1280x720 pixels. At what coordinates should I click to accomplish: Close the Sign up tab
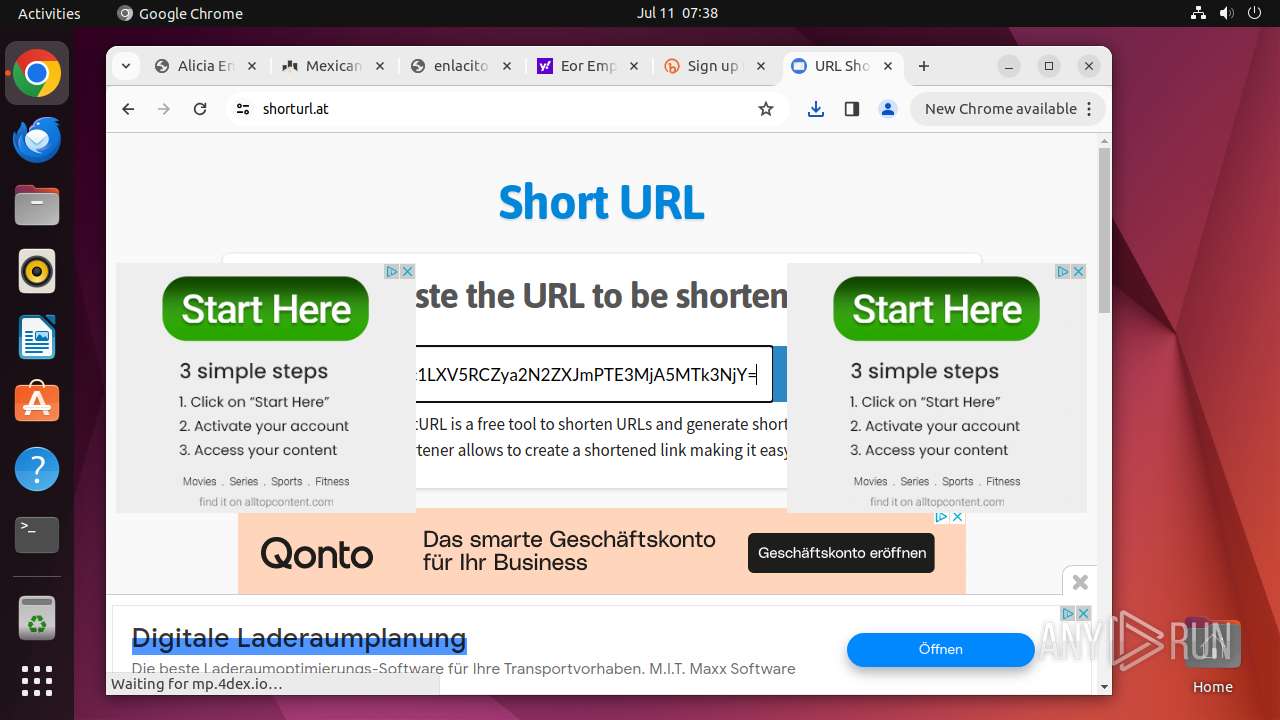pos(762,66)
